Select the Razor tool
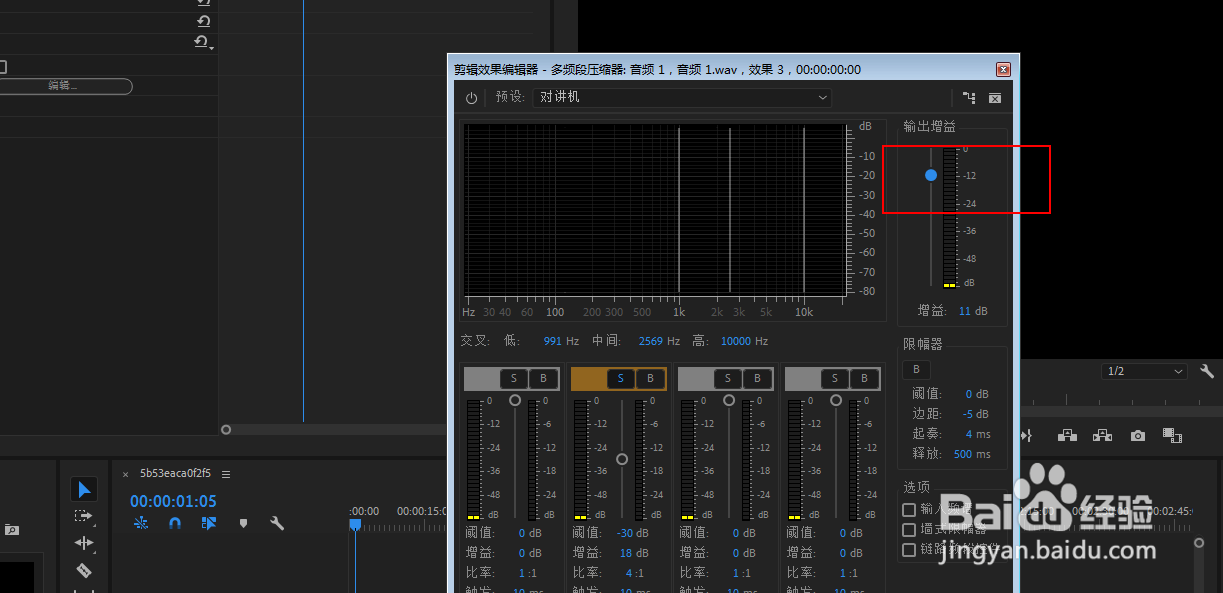The width and height of the screenshot is (1223, 593). (x=84, y=571)
